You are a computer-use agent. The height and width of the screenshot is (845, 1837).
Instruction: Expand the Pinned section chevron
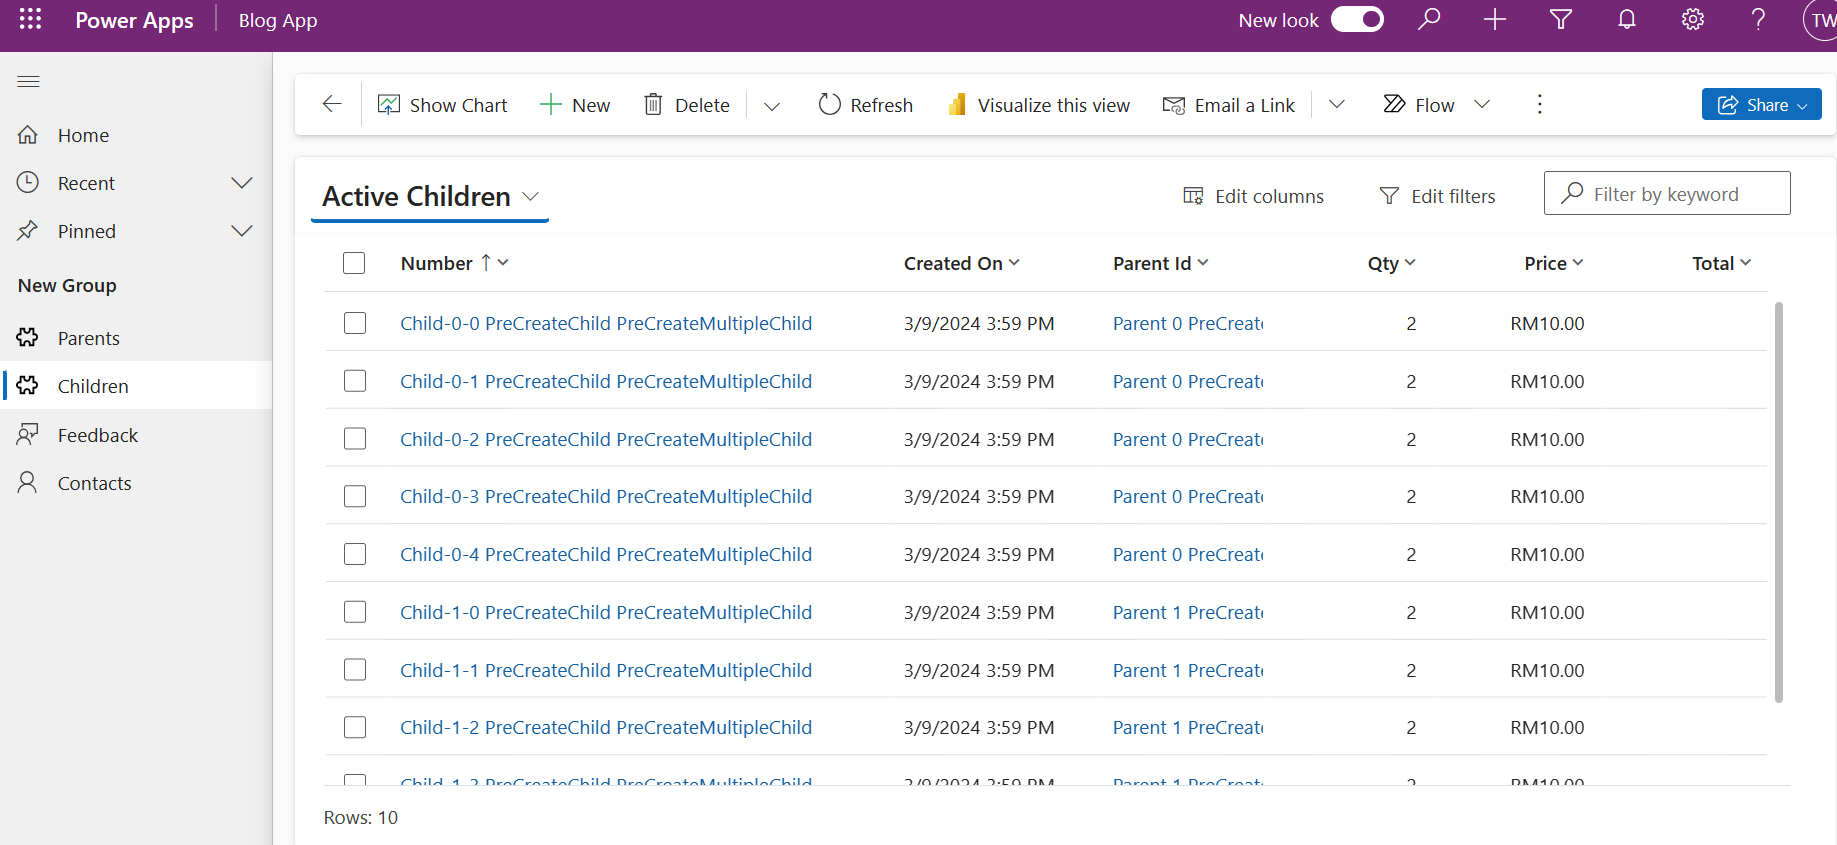242,231
